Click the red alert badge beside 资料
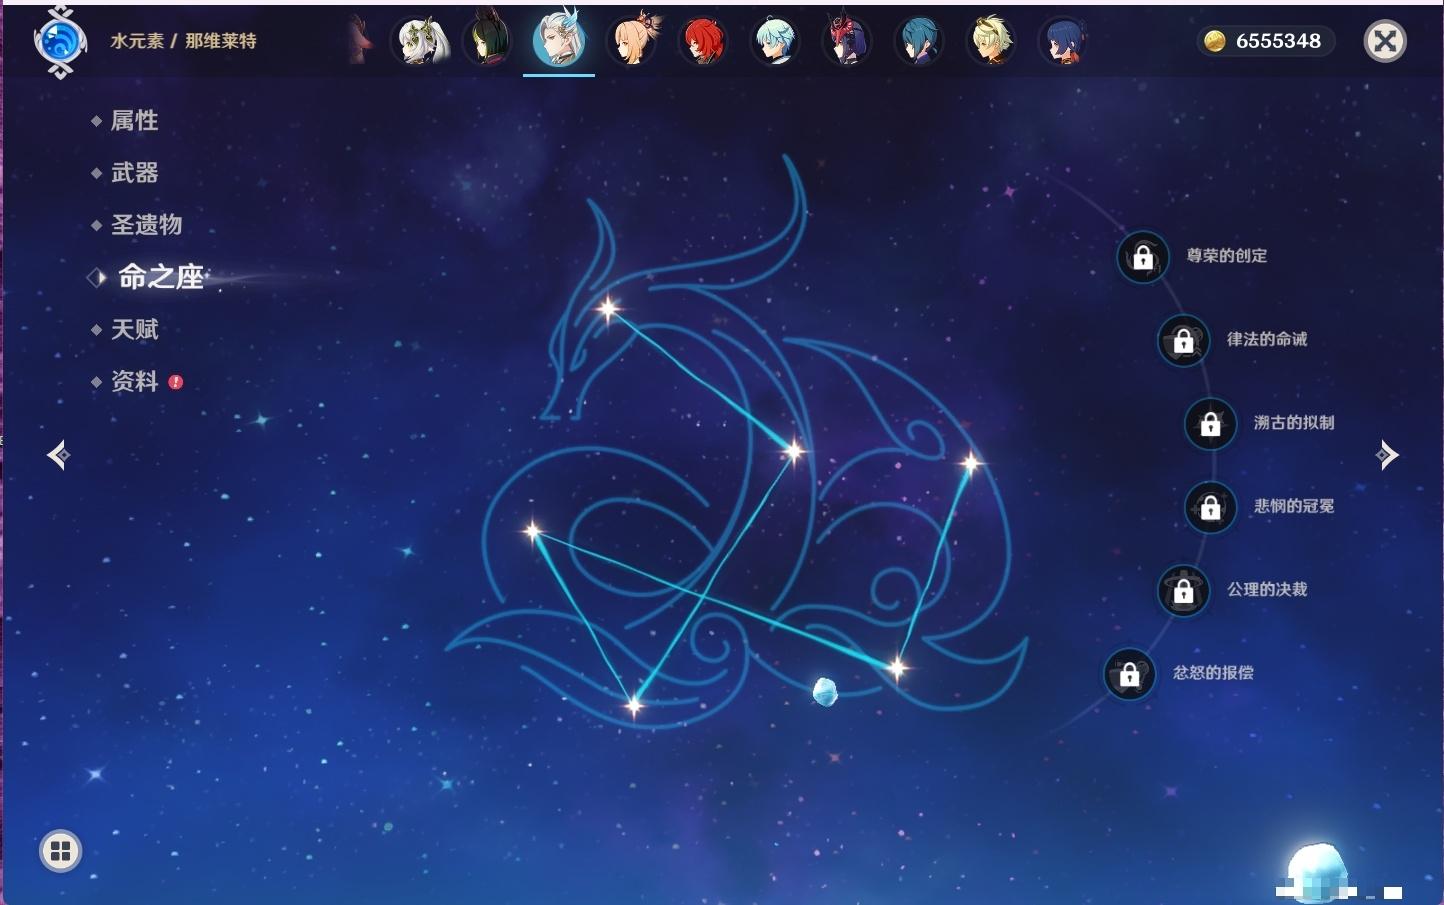The image size is (1444, 905). pyautogui.click(x=176, y=382)
